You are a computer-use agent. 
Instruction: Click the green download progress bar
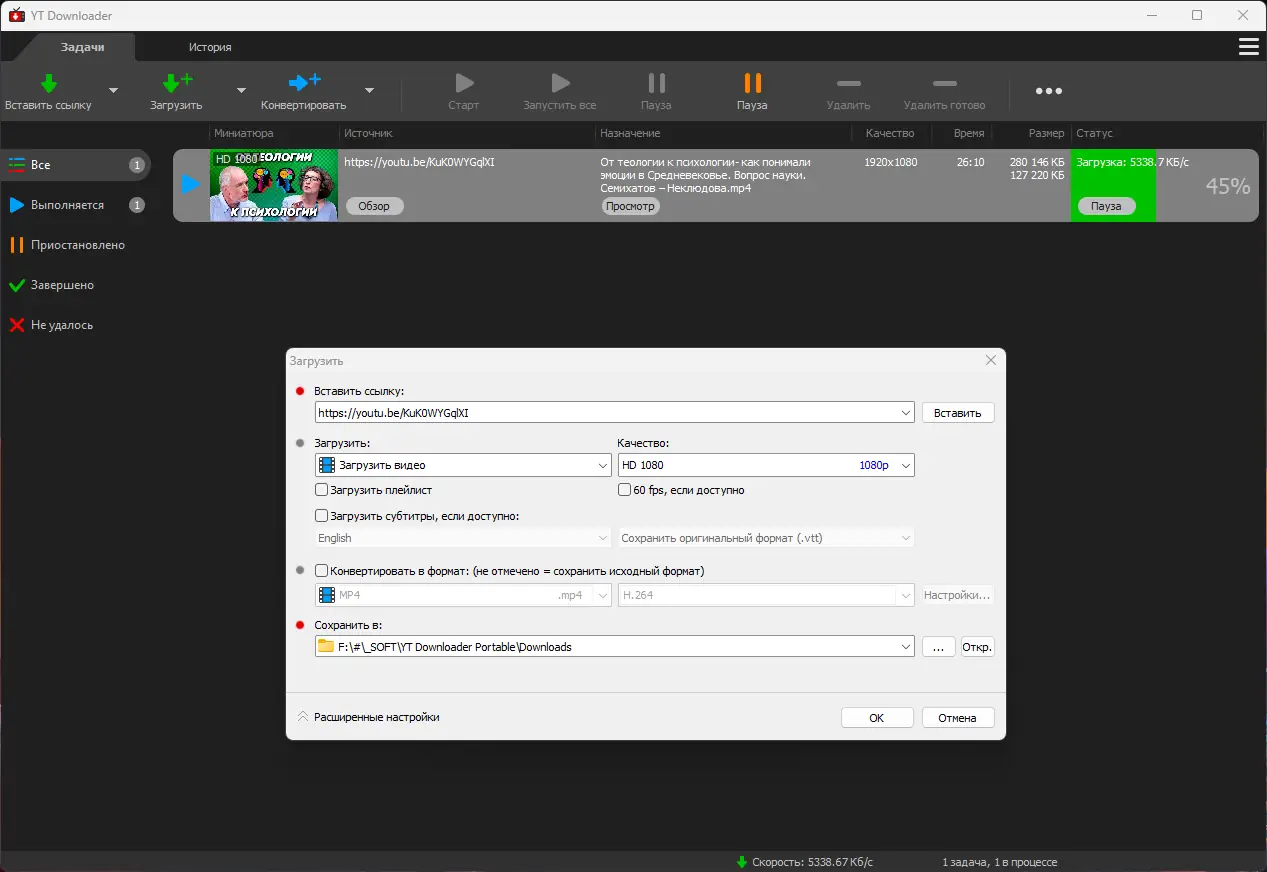[x=1112, y=180]
